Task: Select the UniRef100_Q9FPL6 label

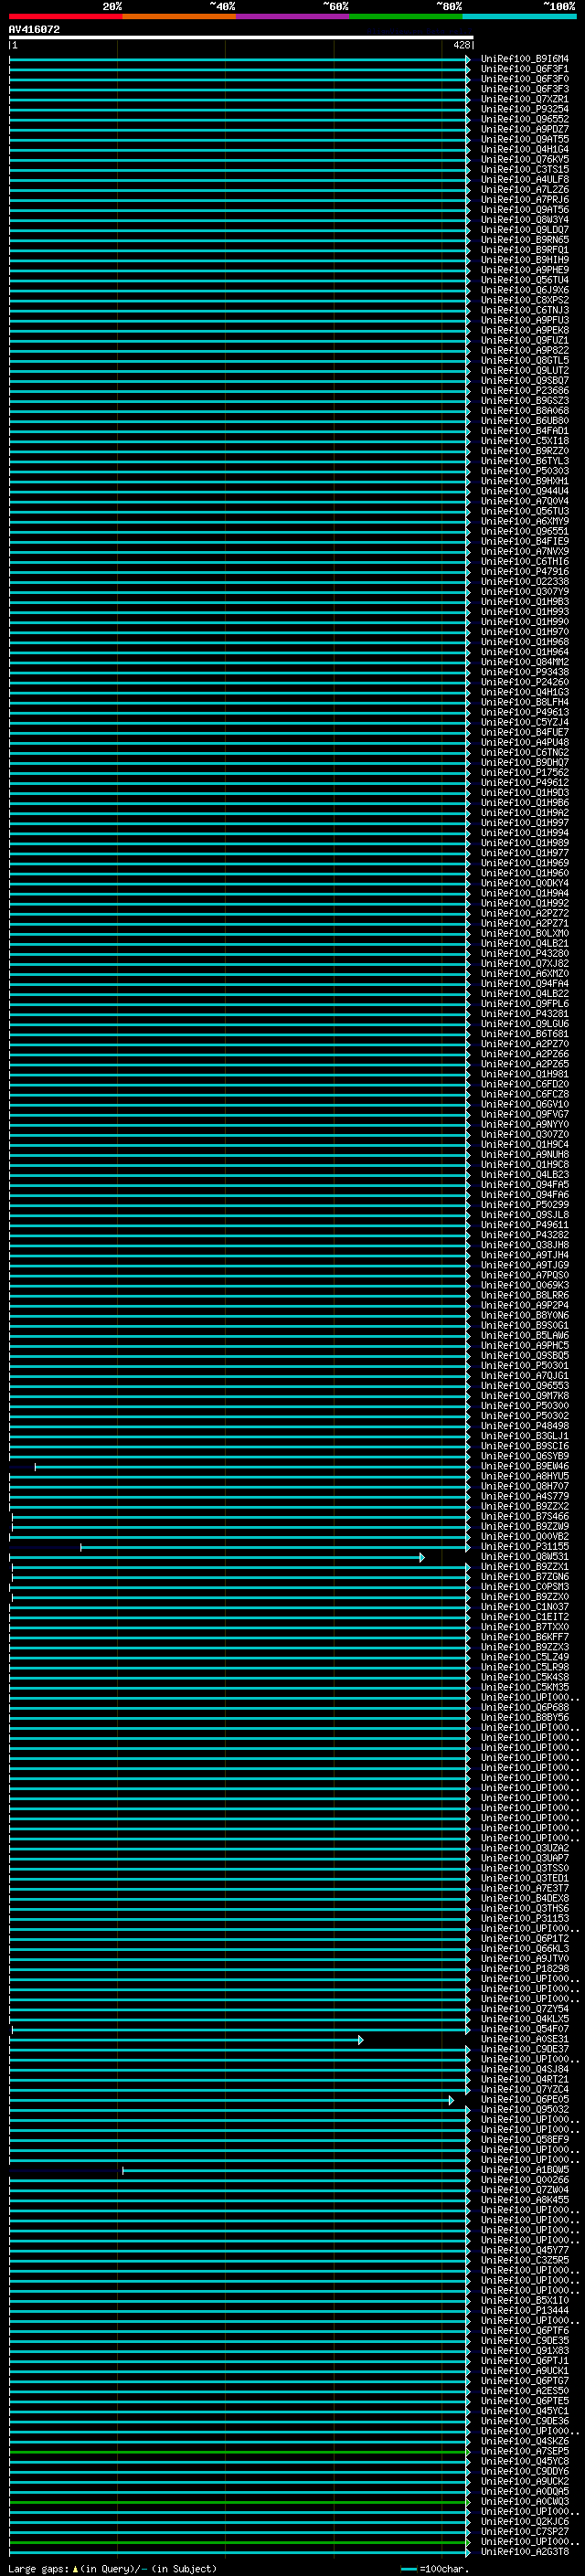Action: pos(524,1004)
